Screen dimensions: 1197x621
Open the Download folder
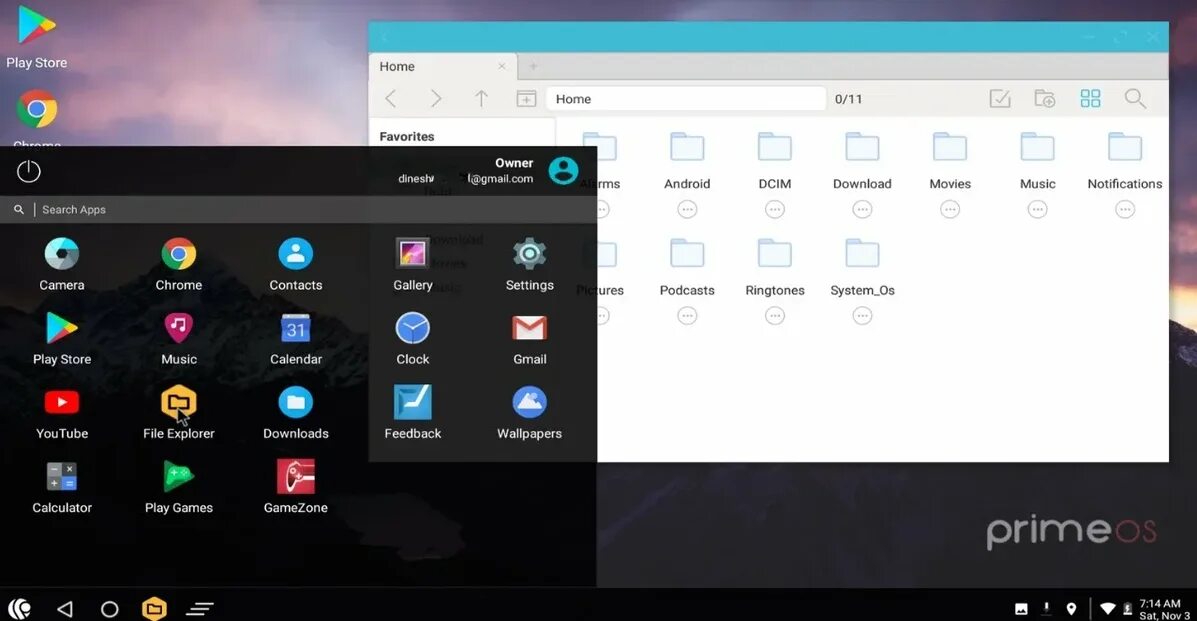[x=862, y=160]
